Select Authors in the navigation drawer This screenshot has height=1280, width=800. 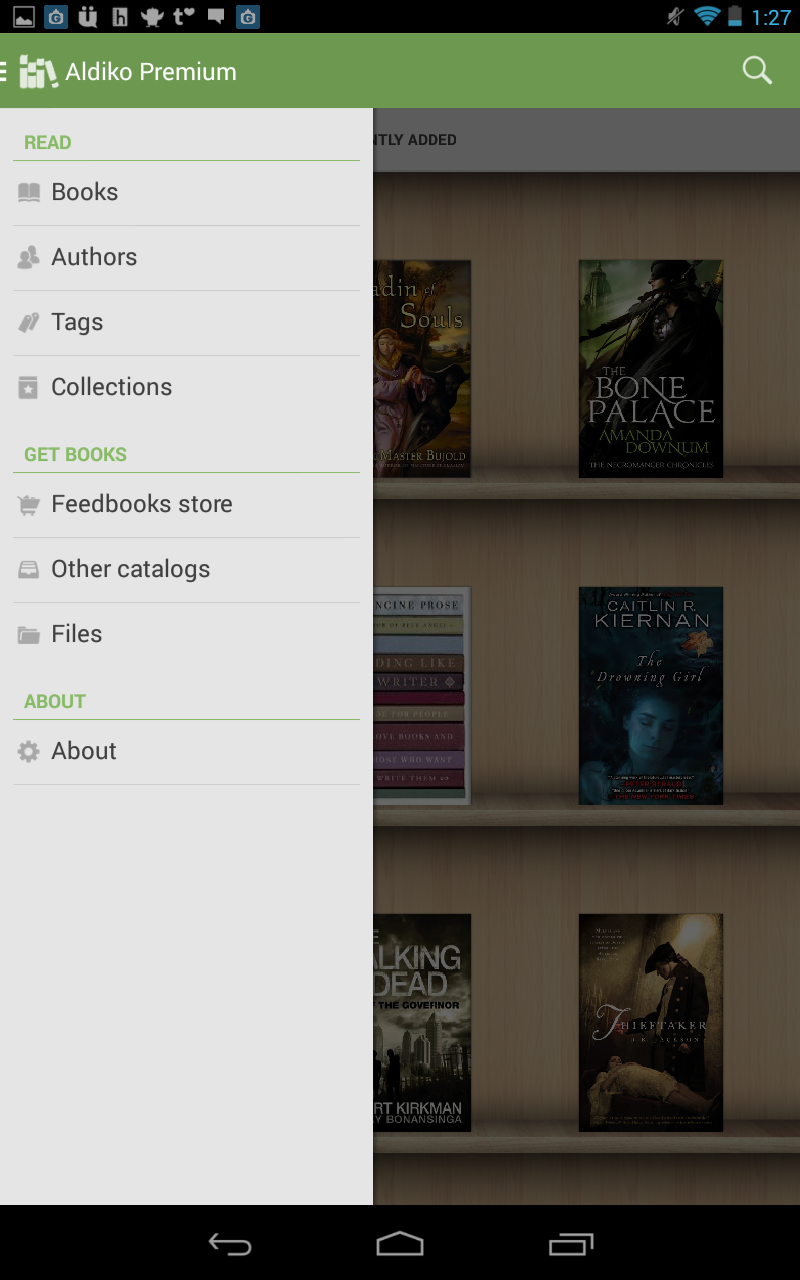pyautogui.click(x=94, y=257)
